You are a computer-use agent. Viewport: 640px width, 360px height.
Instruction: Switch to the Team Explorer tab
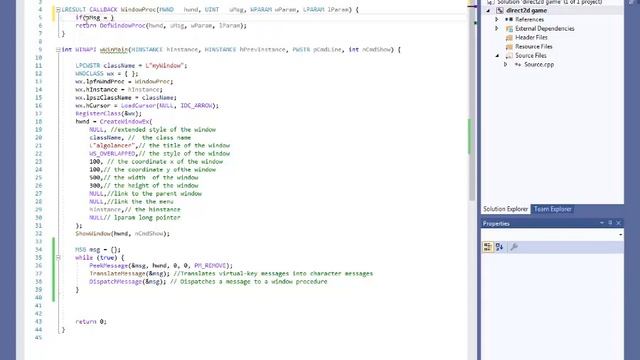[553, 209]
